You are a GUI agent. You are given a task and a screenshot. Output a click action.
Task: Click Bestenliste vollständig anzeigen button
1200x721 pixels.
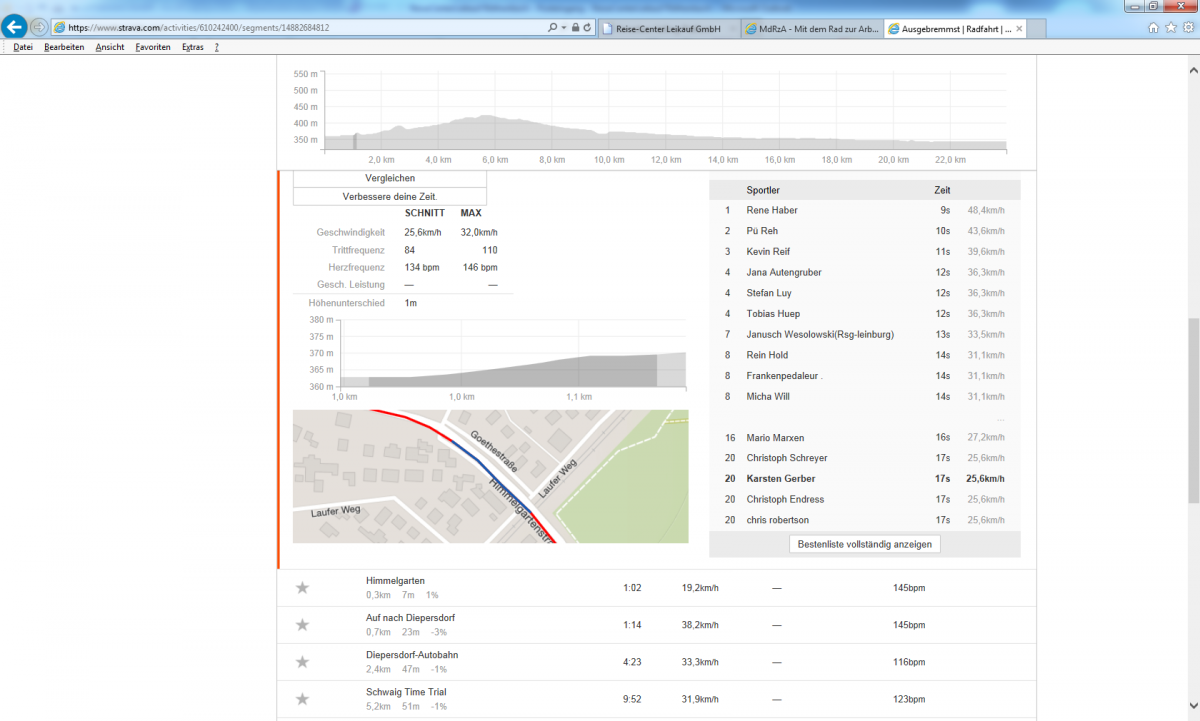tap(865, 545)
